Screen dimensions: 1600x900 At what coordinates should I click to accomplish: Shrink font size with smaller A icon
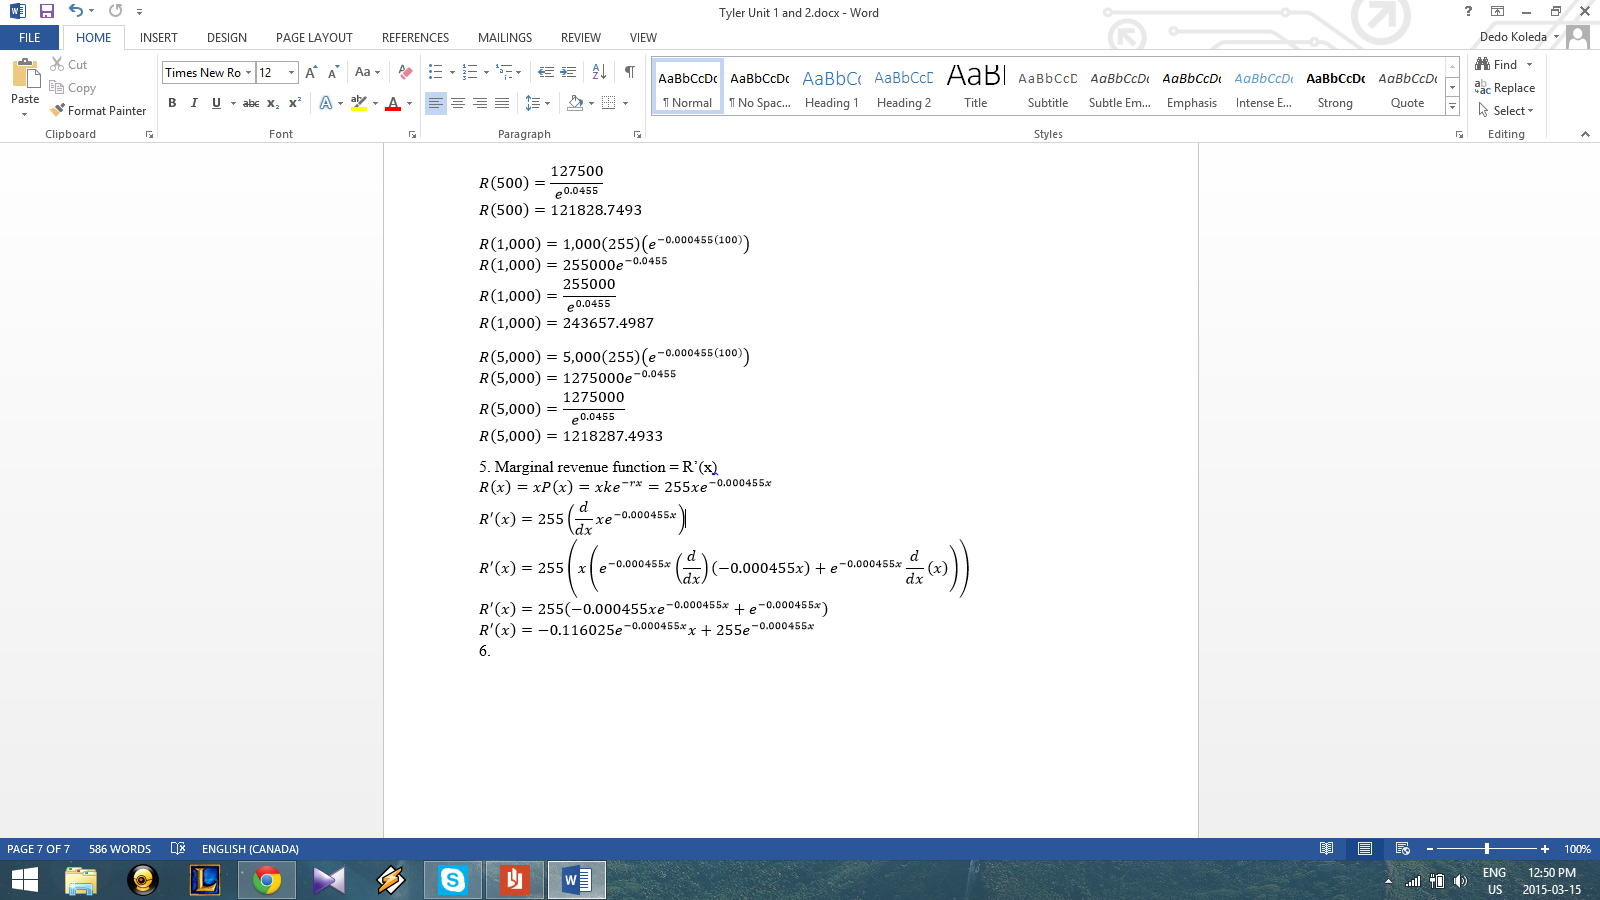[333, 72]
